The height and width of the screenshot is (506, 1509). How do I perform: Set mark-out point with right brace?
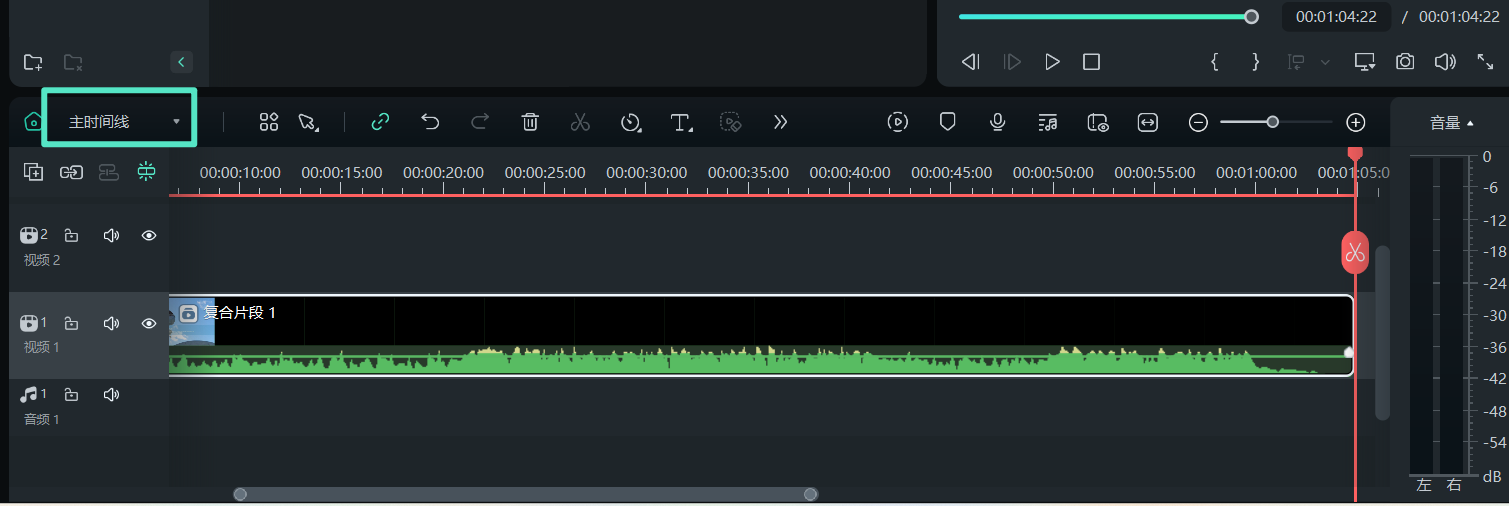1256,62
